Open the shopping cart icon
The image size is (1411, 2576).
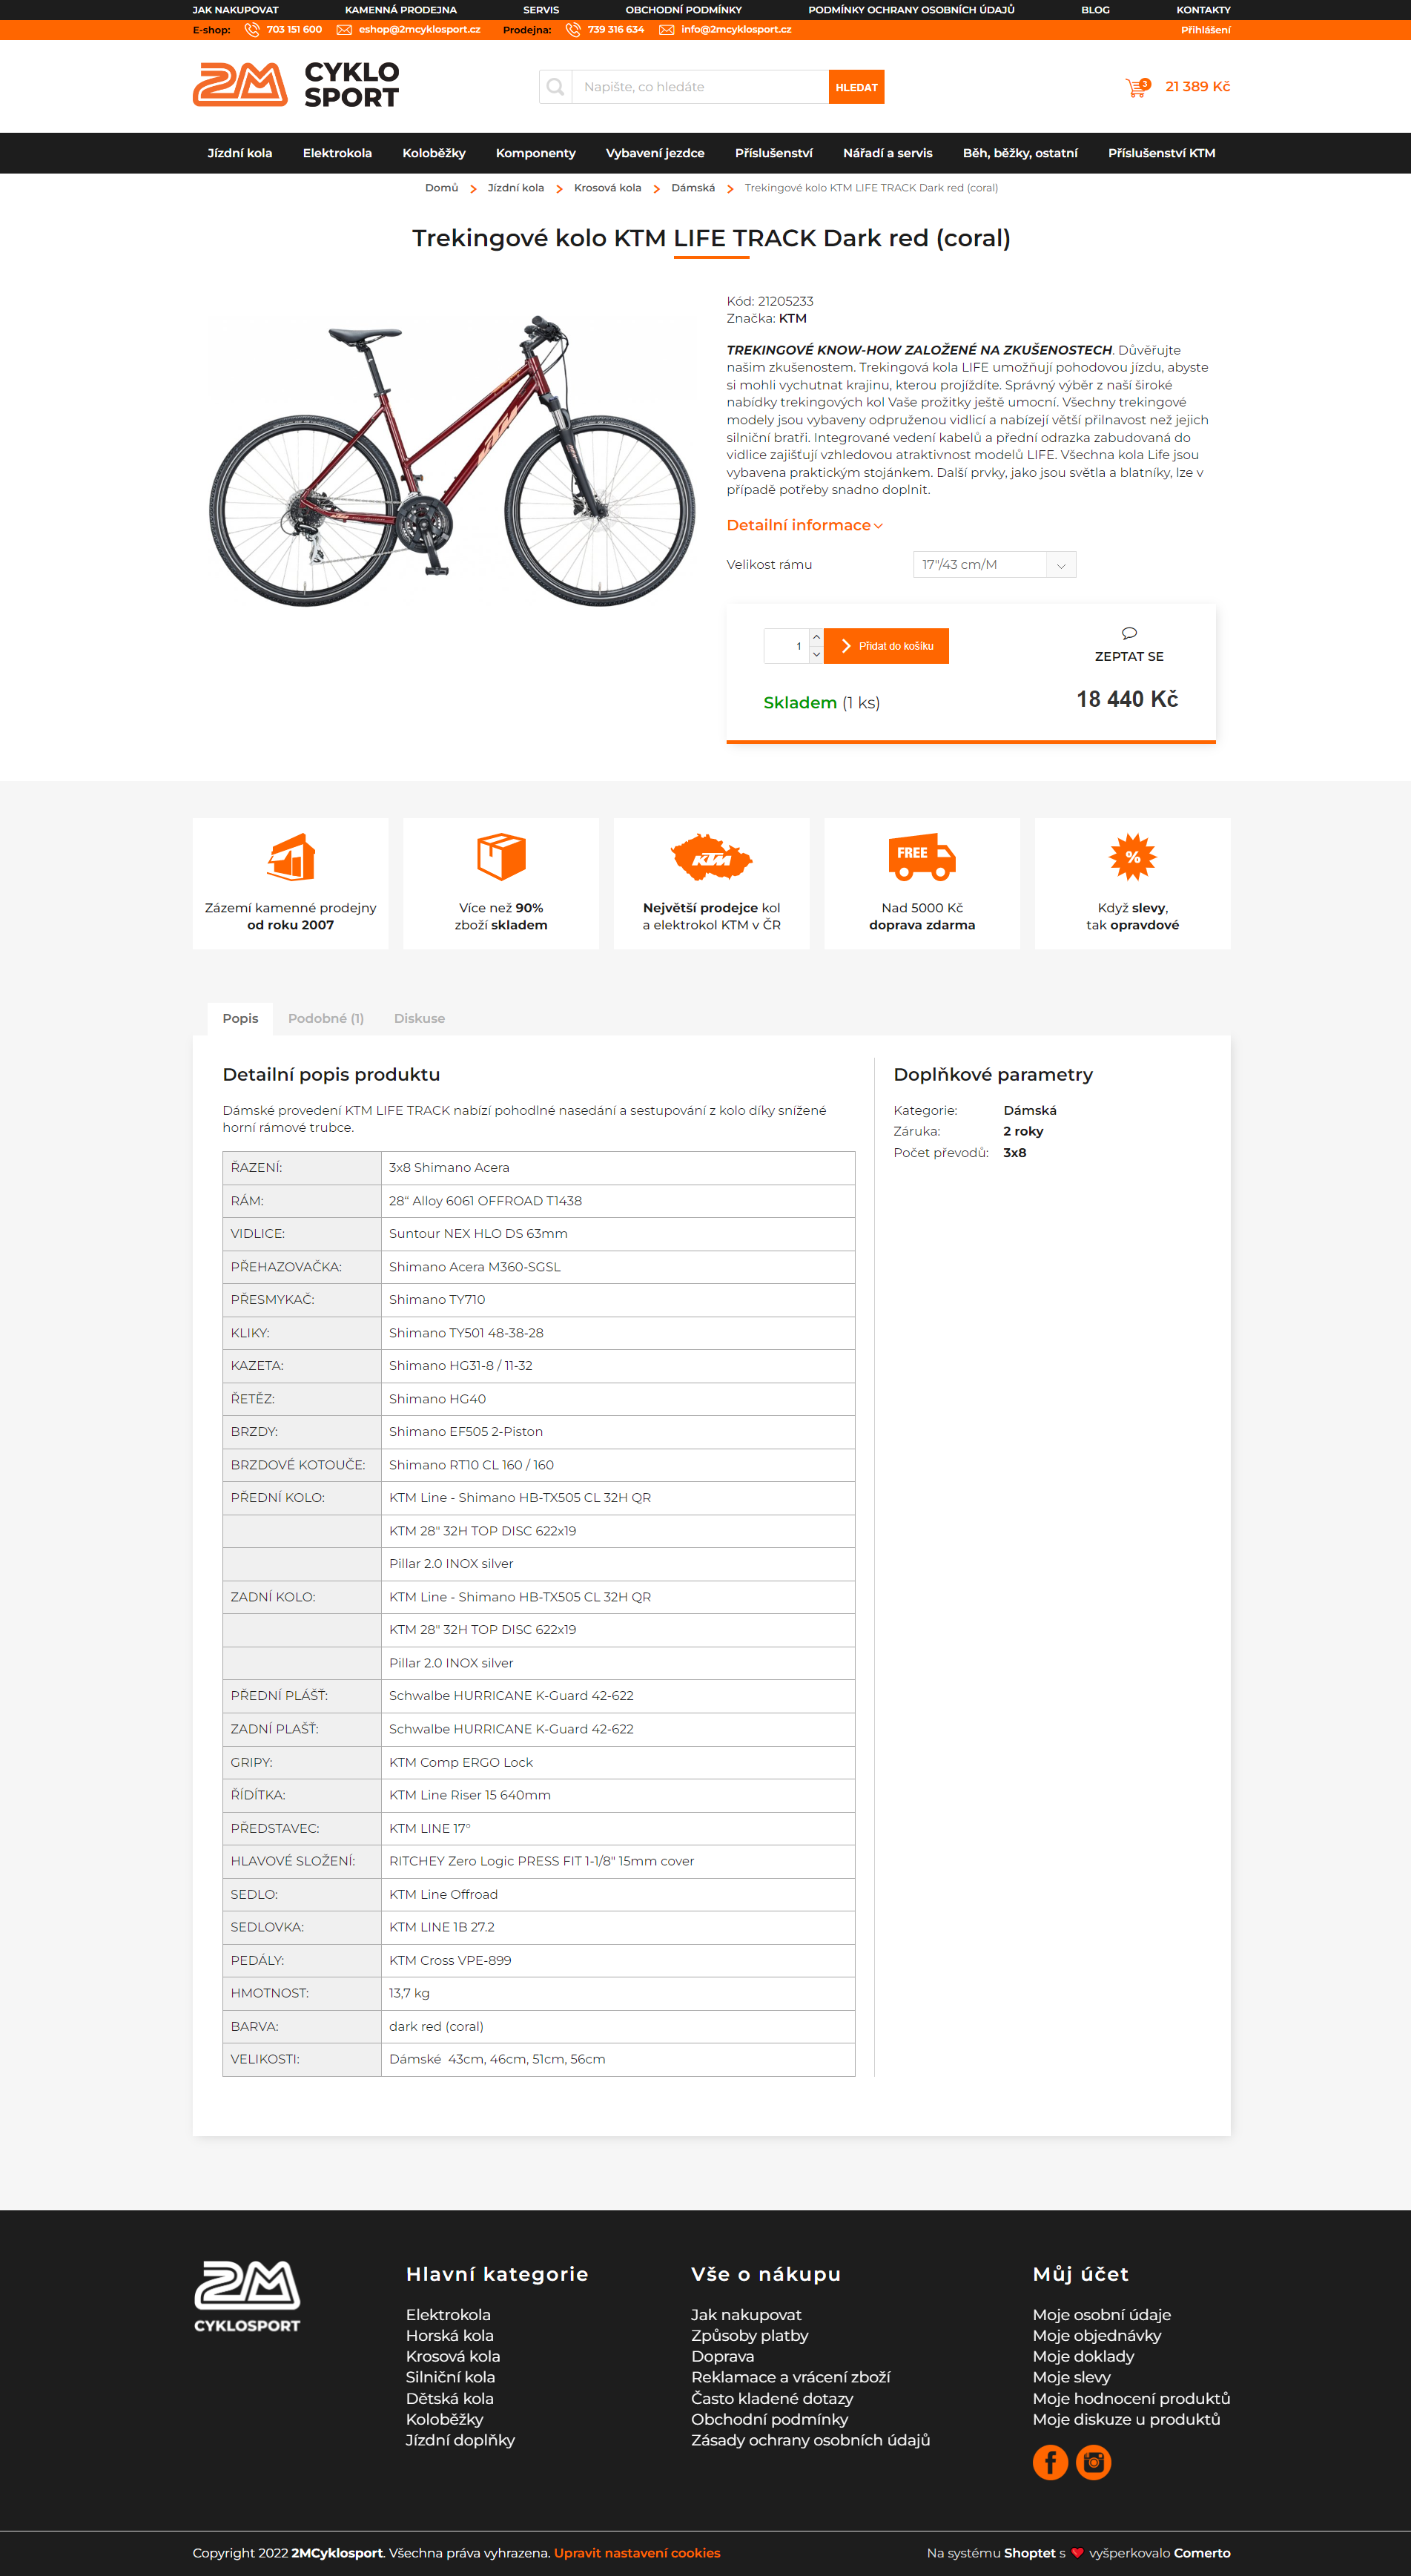[1137, 87]
